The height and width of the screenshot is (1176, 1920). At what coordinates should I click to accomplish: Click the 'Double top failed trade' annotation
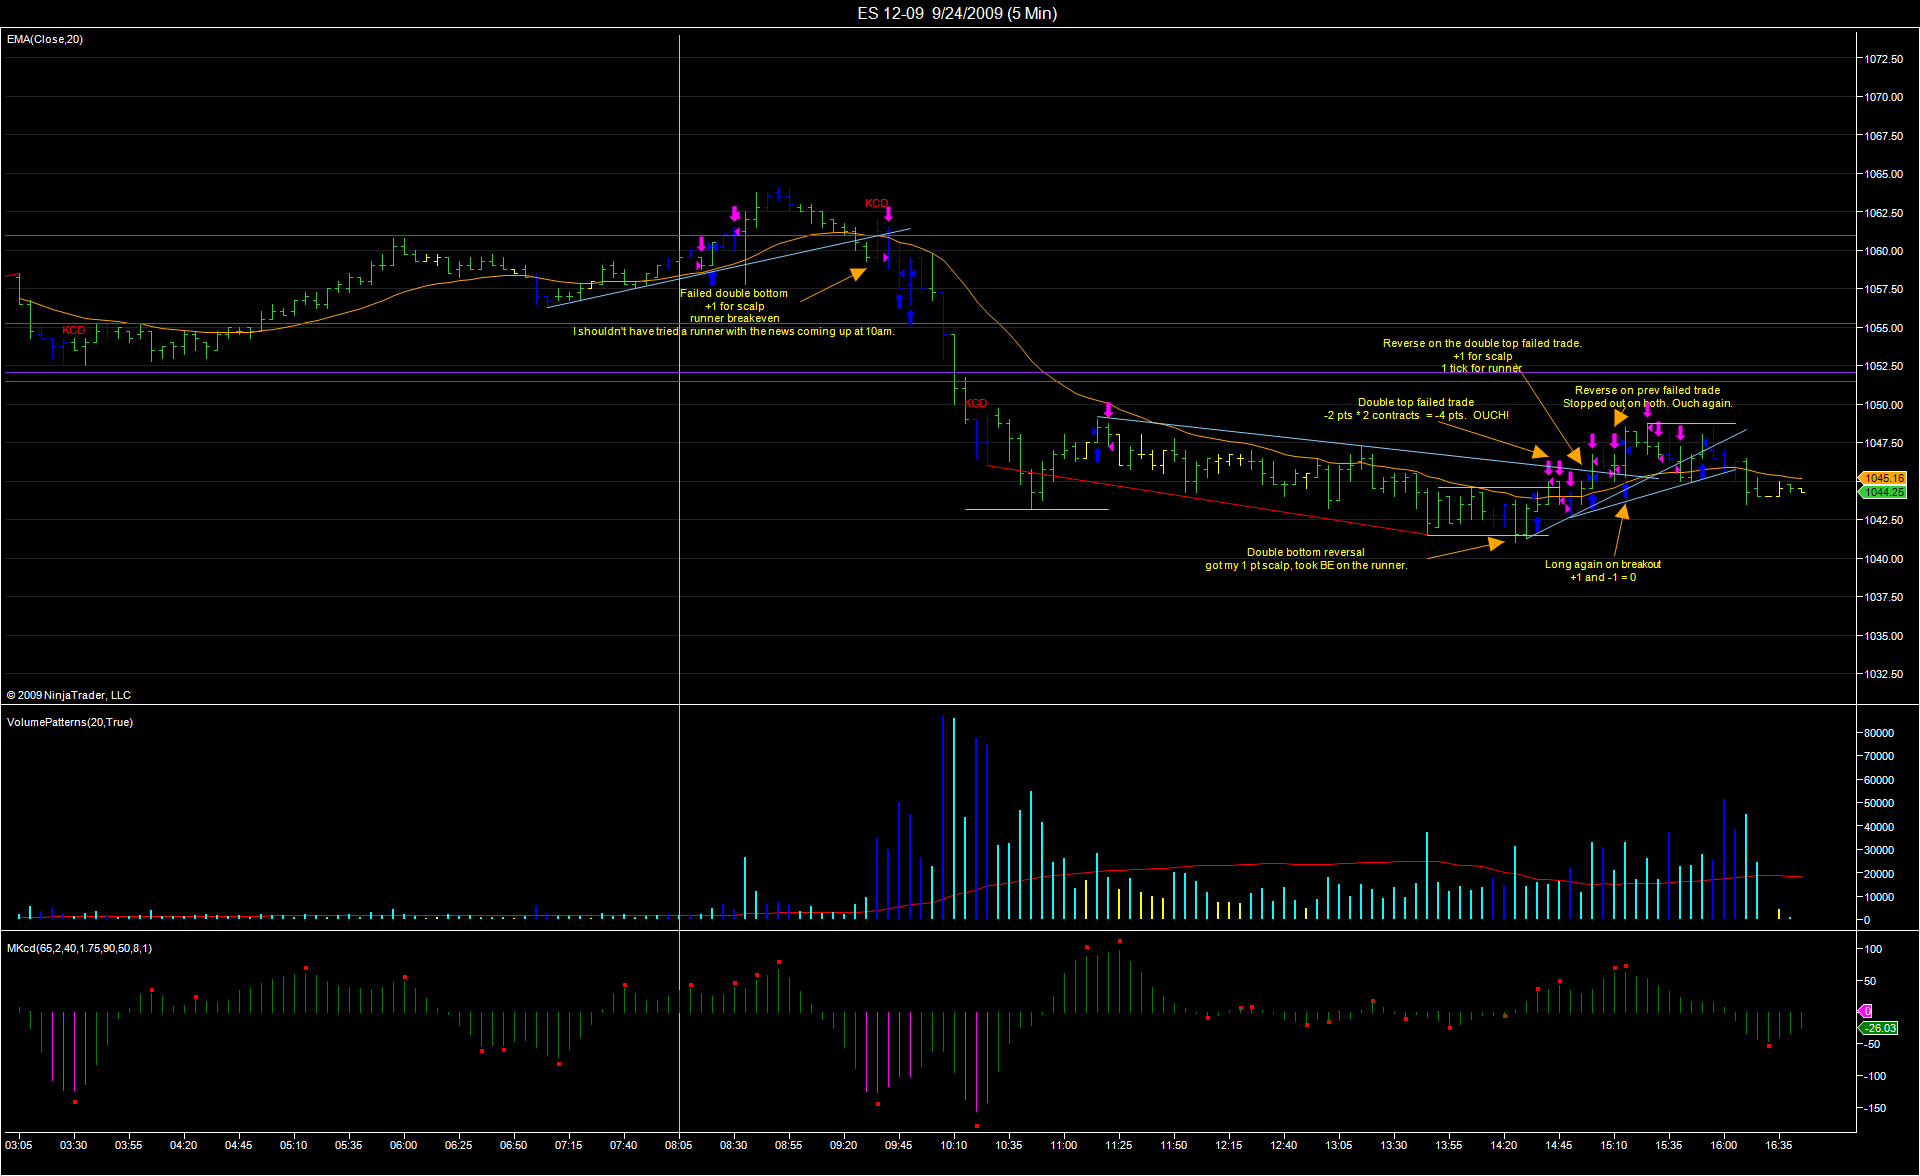tap(1416, 402)
